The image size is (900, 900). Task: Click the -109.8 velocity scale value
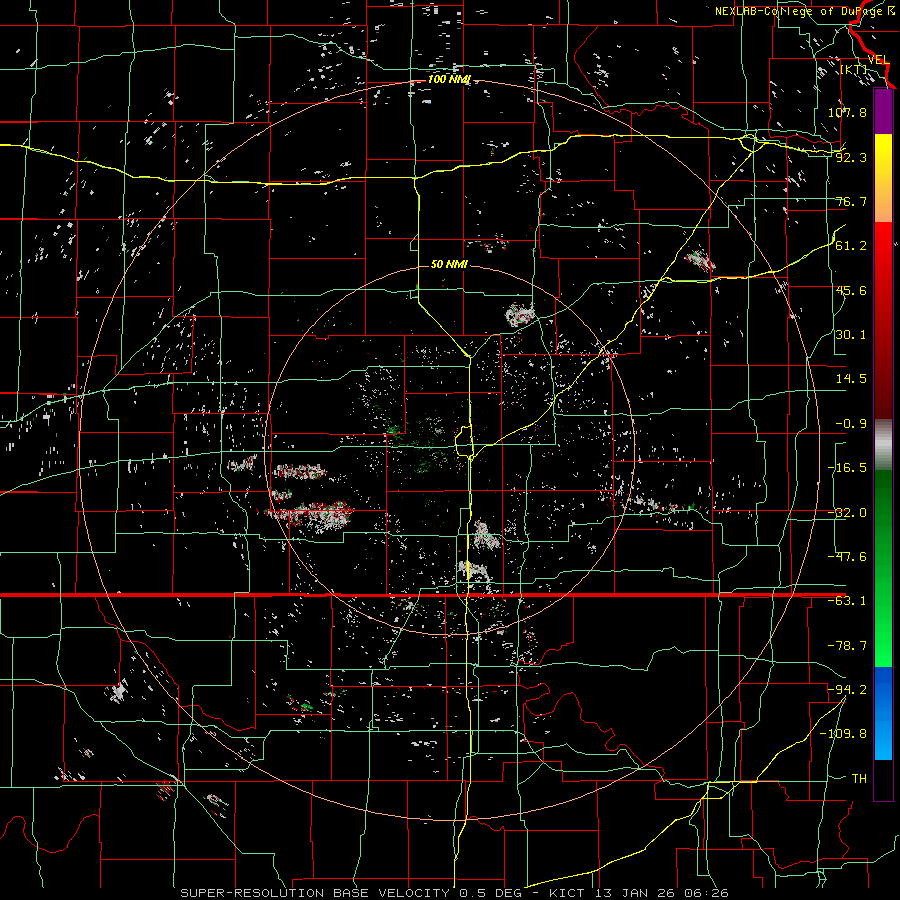[844, 734]
